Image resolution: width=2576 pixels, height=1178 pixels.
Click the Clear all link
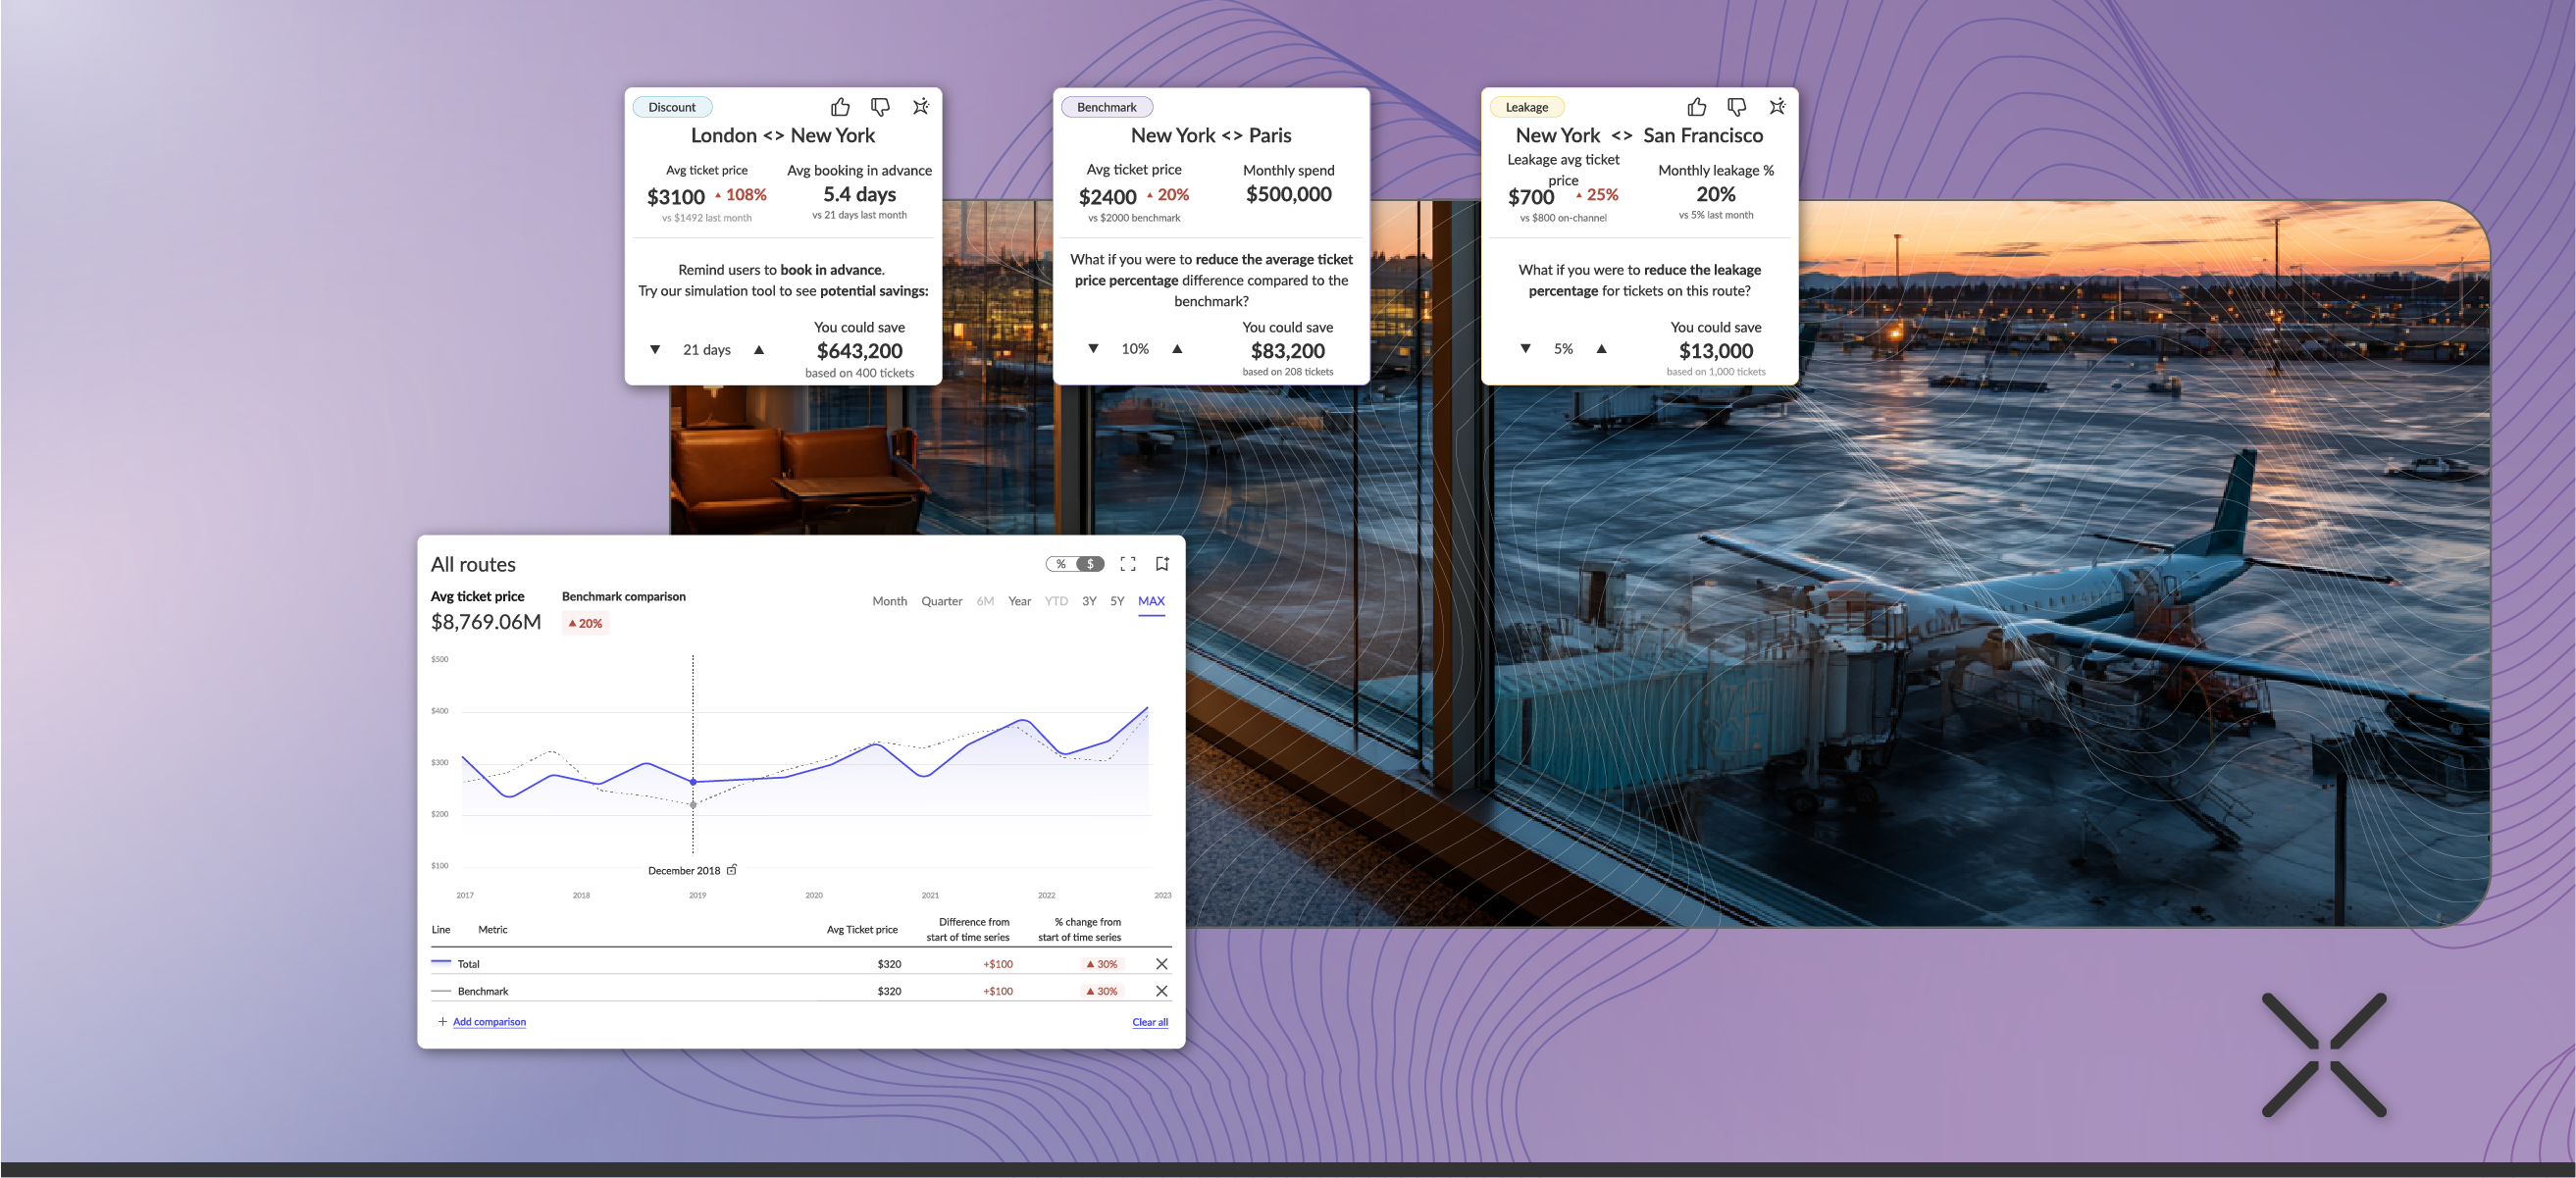coord(1149,1022)
